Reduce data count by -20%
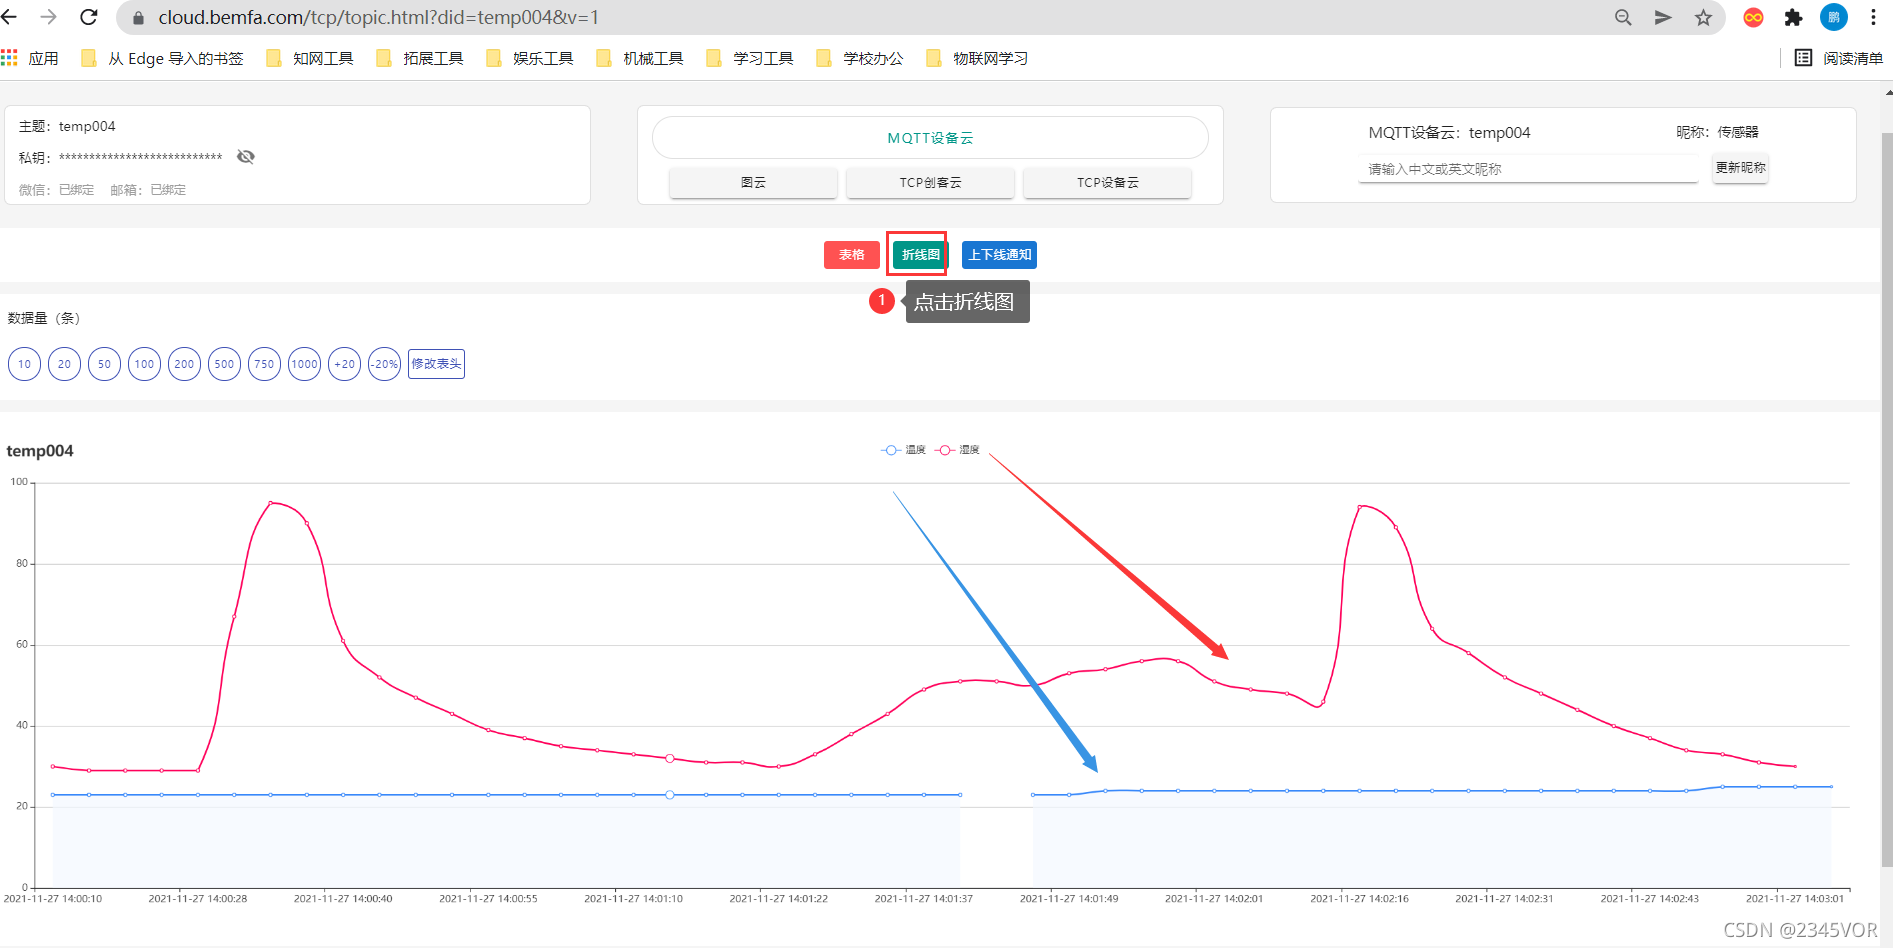 pyautogui.click(x=384, y=364)
